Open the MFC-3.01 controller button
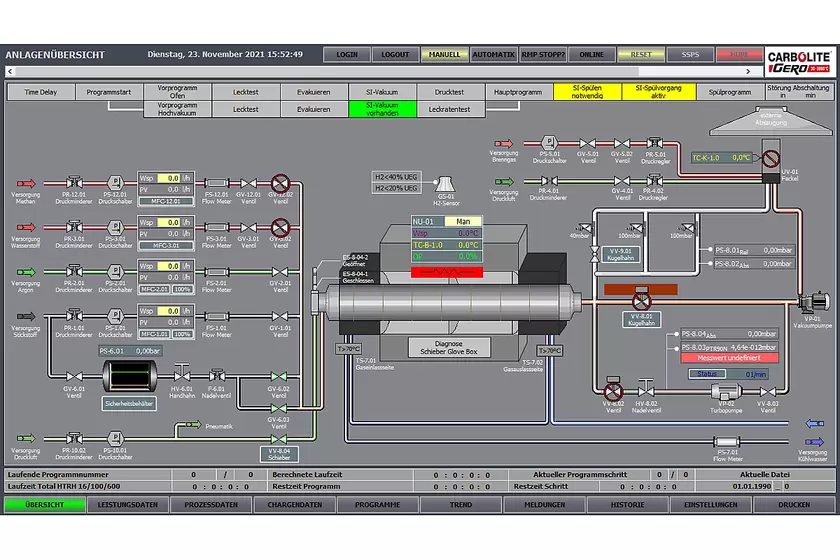Image resolution: width=840 pixels, height=560 pixels. click(x=166, y=245)
